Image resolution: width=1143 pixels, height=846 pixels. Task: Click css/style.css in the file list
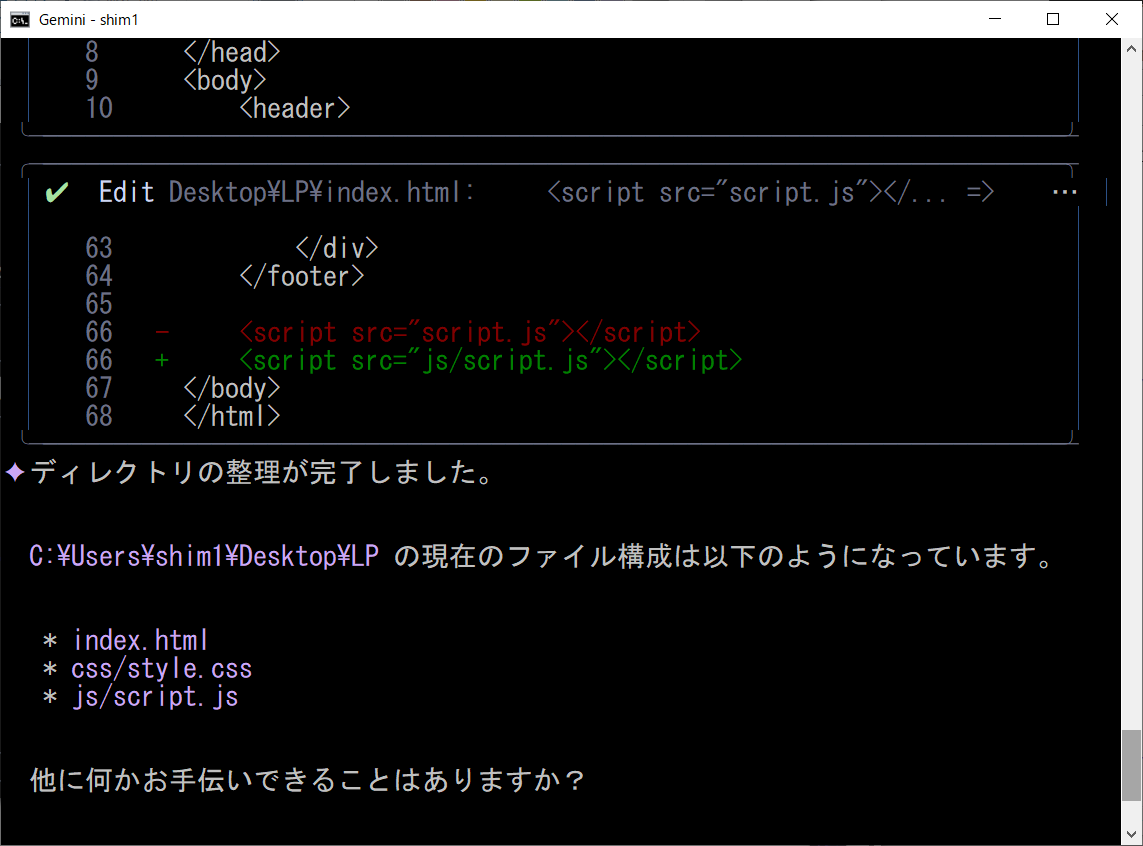point(162,669)
